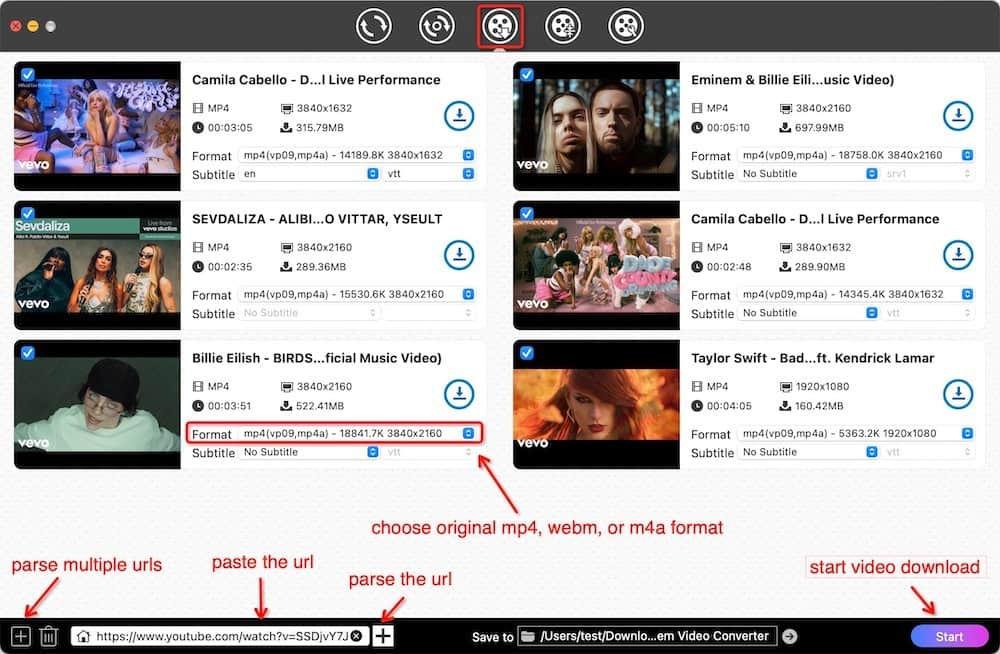Uncheck the Billie Eilish BIRDS video checkbox
1000x654 pixels.
coord(27,352)
